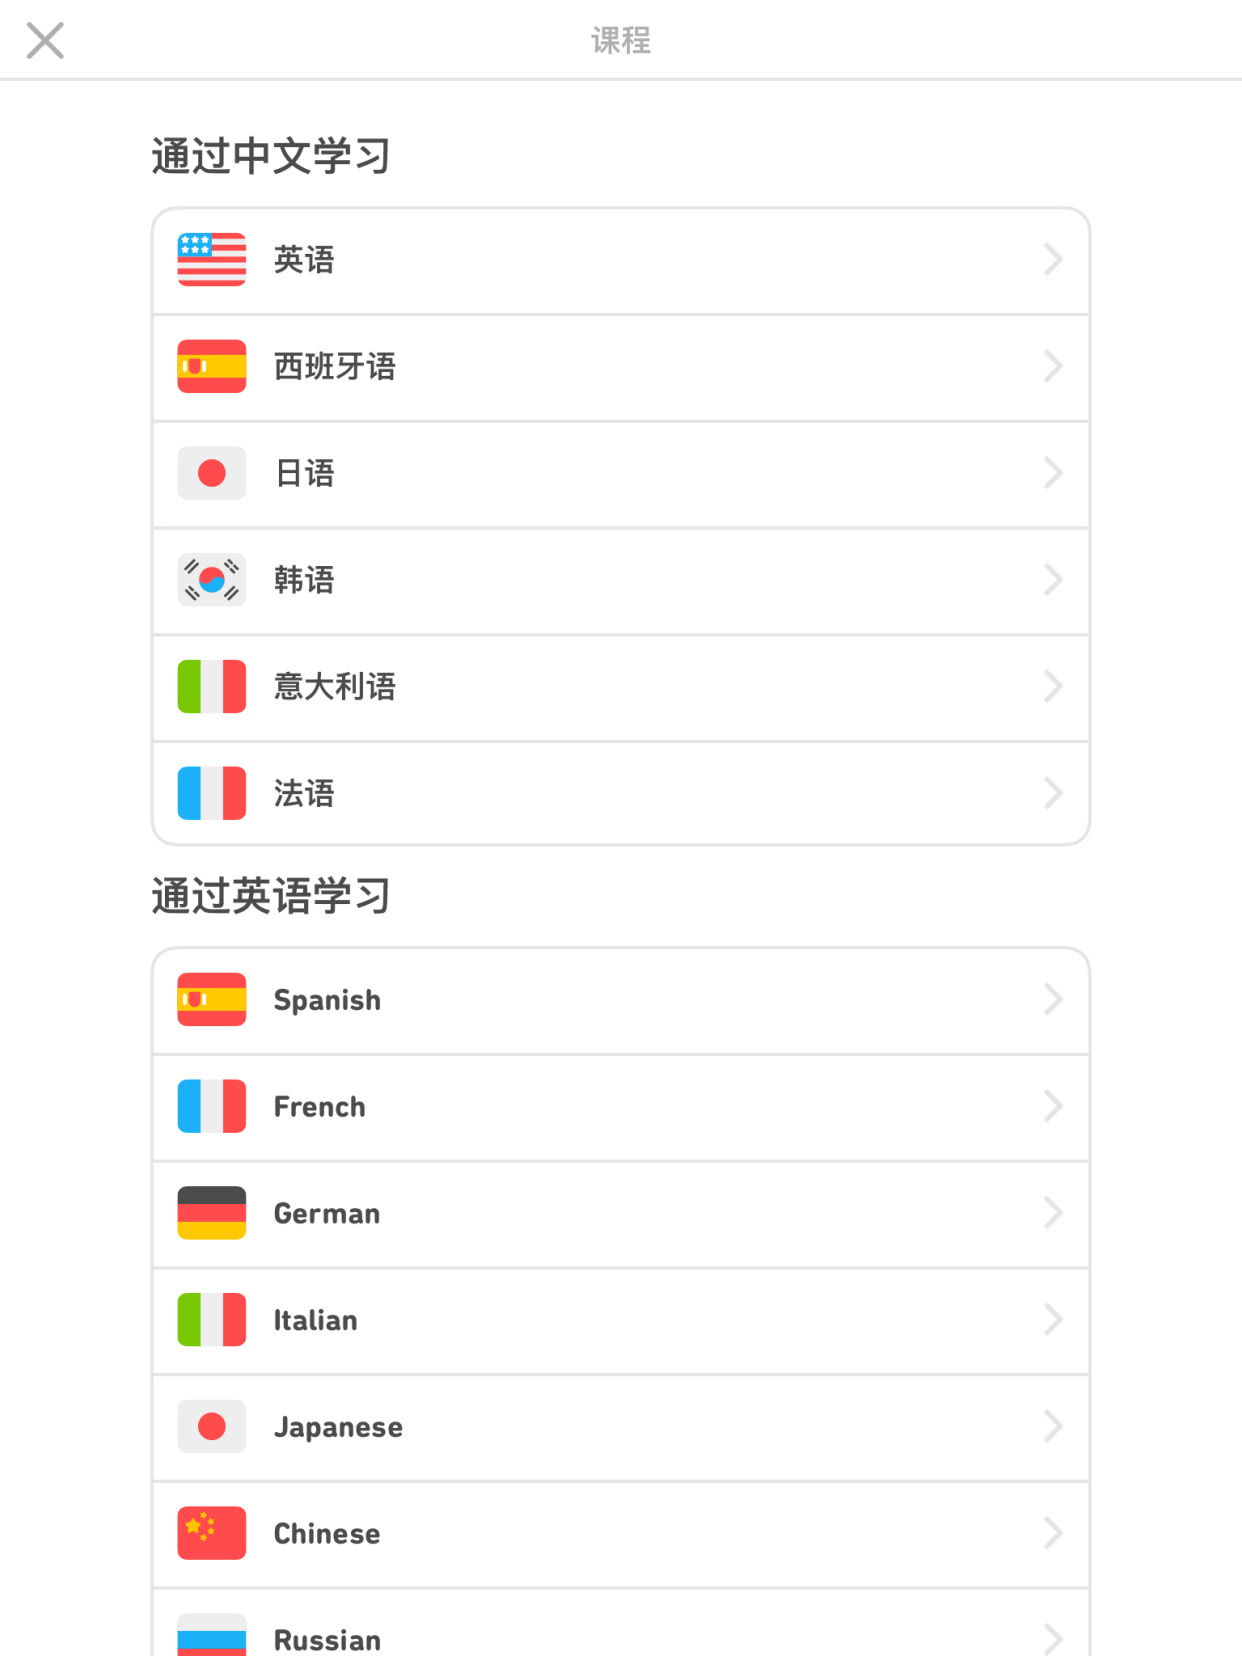The width and height of the screenshot is (1242, 1656).
Task: Choose the French course from English
Action: pyautogui.click(x=320, y=1107)
